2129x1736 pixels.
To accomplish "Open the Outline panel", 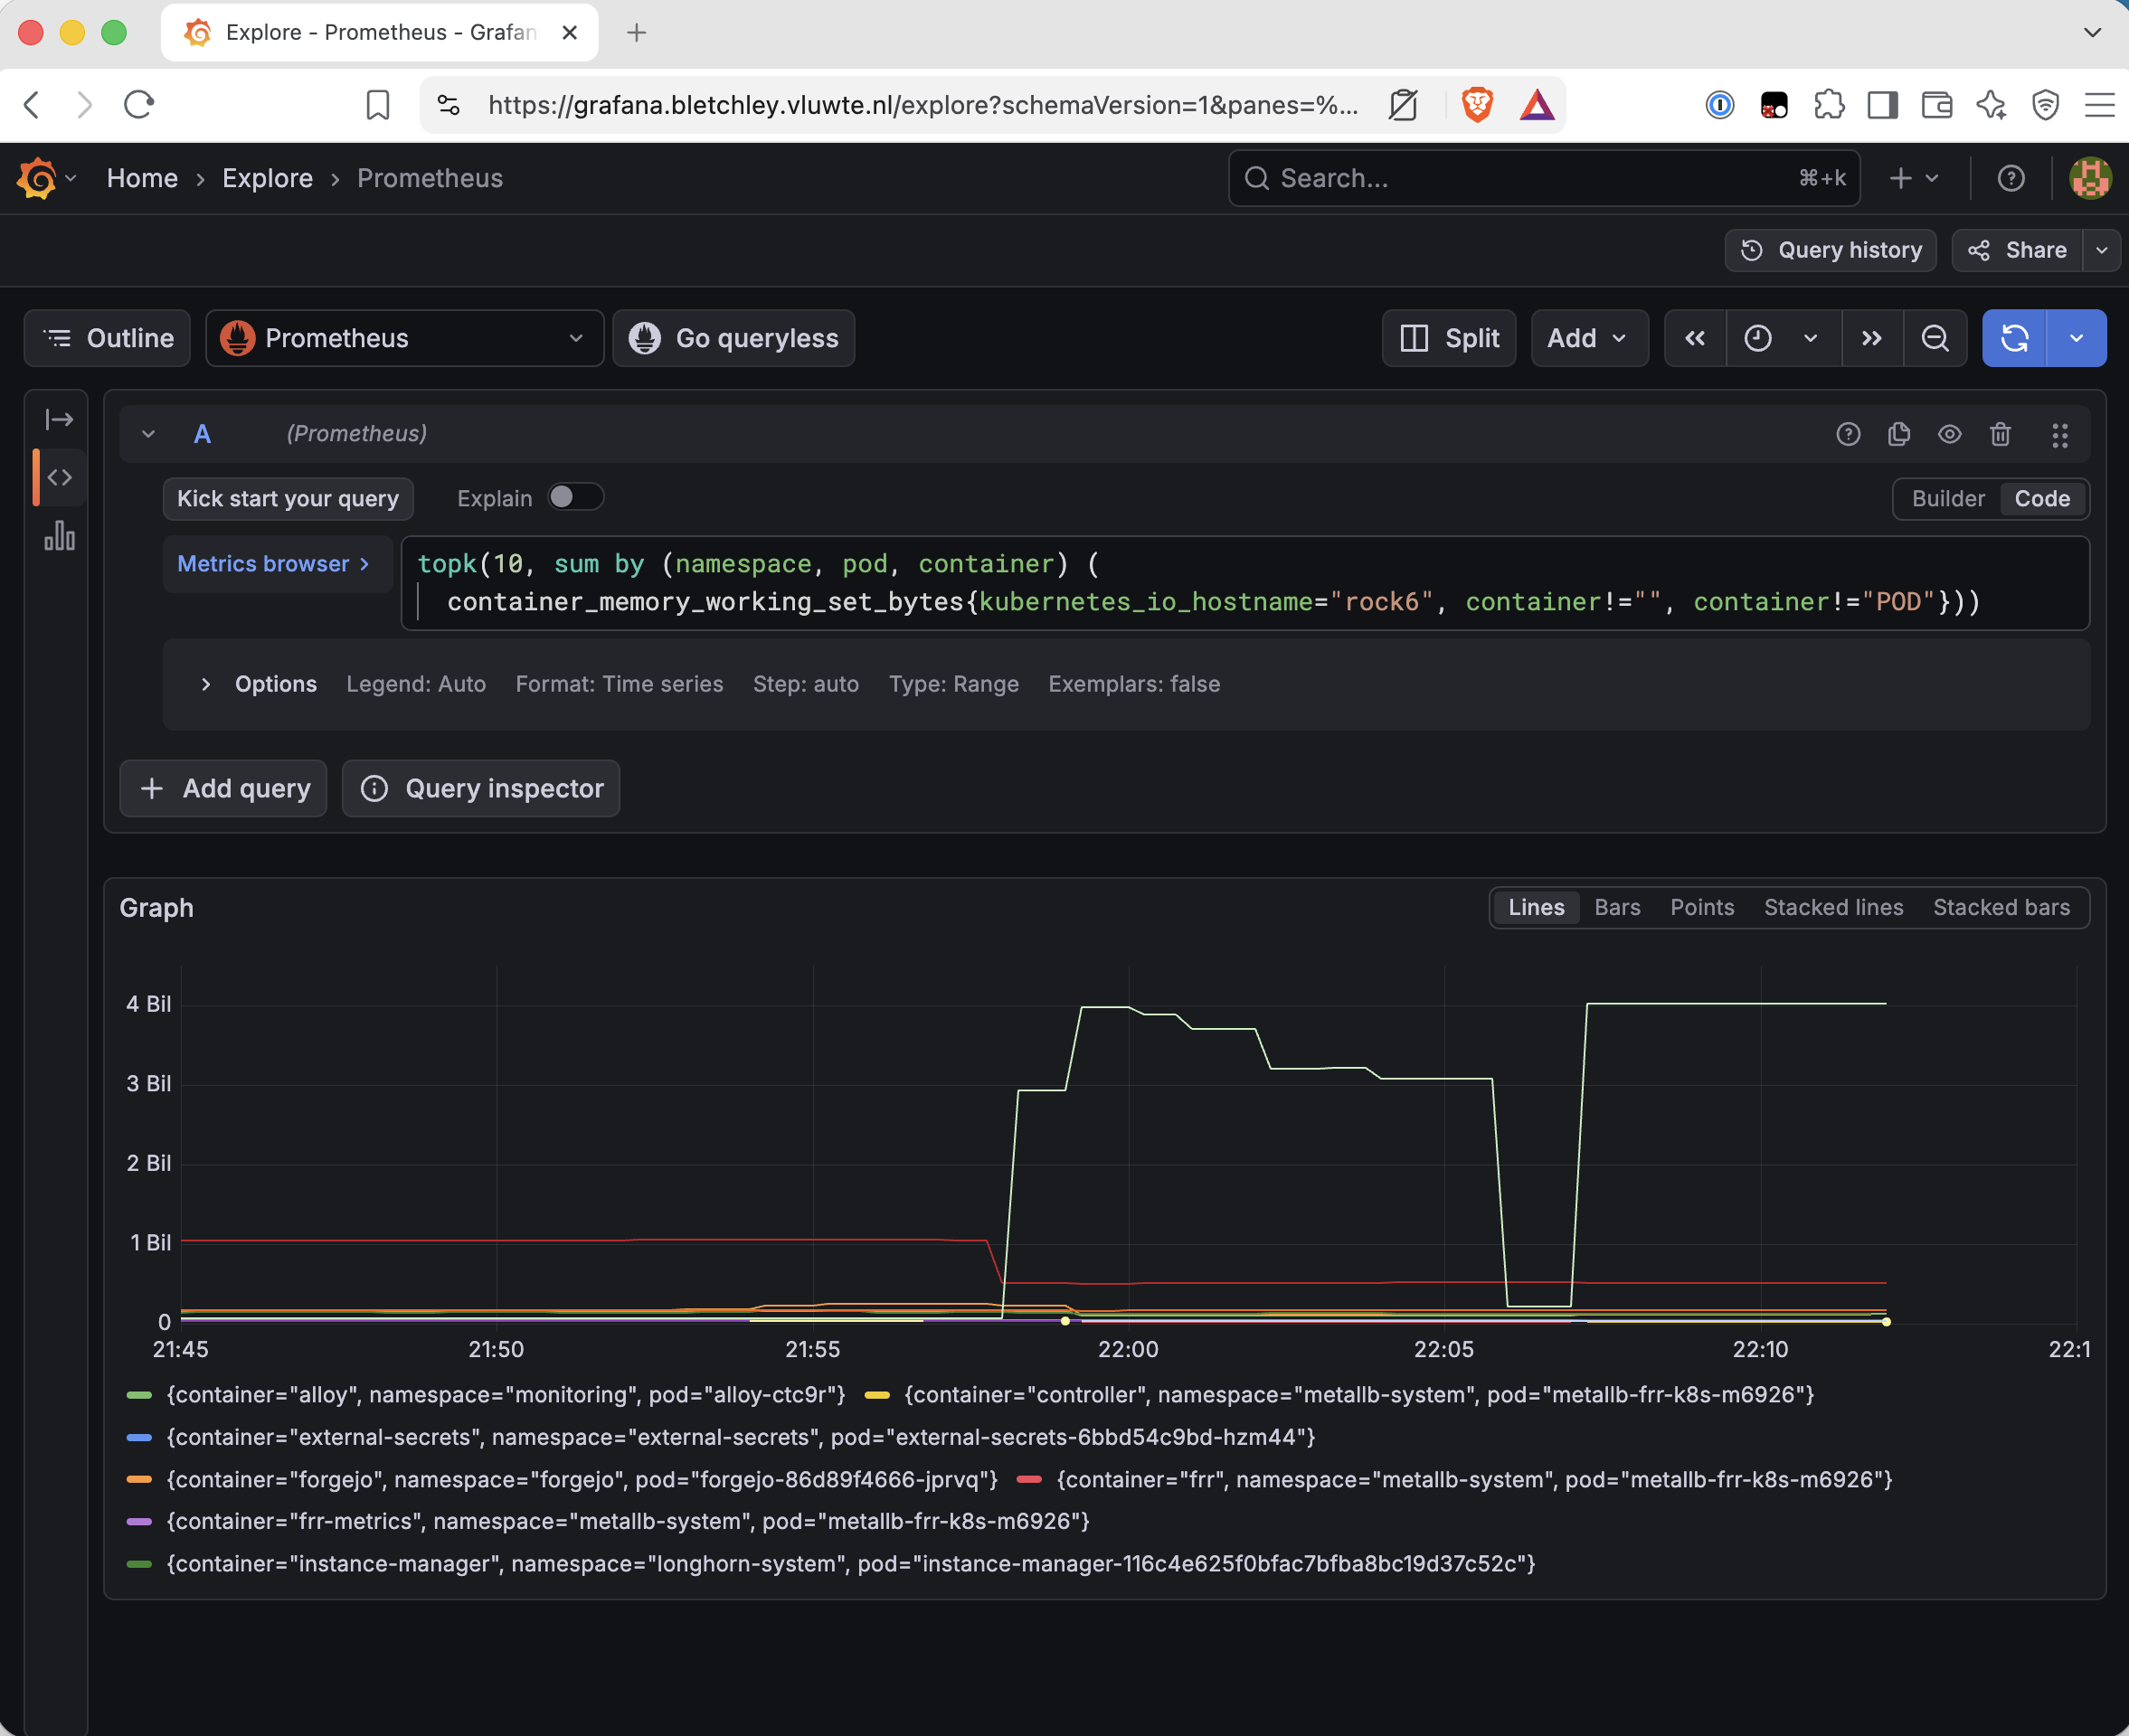I will click(x=108, y=338).
